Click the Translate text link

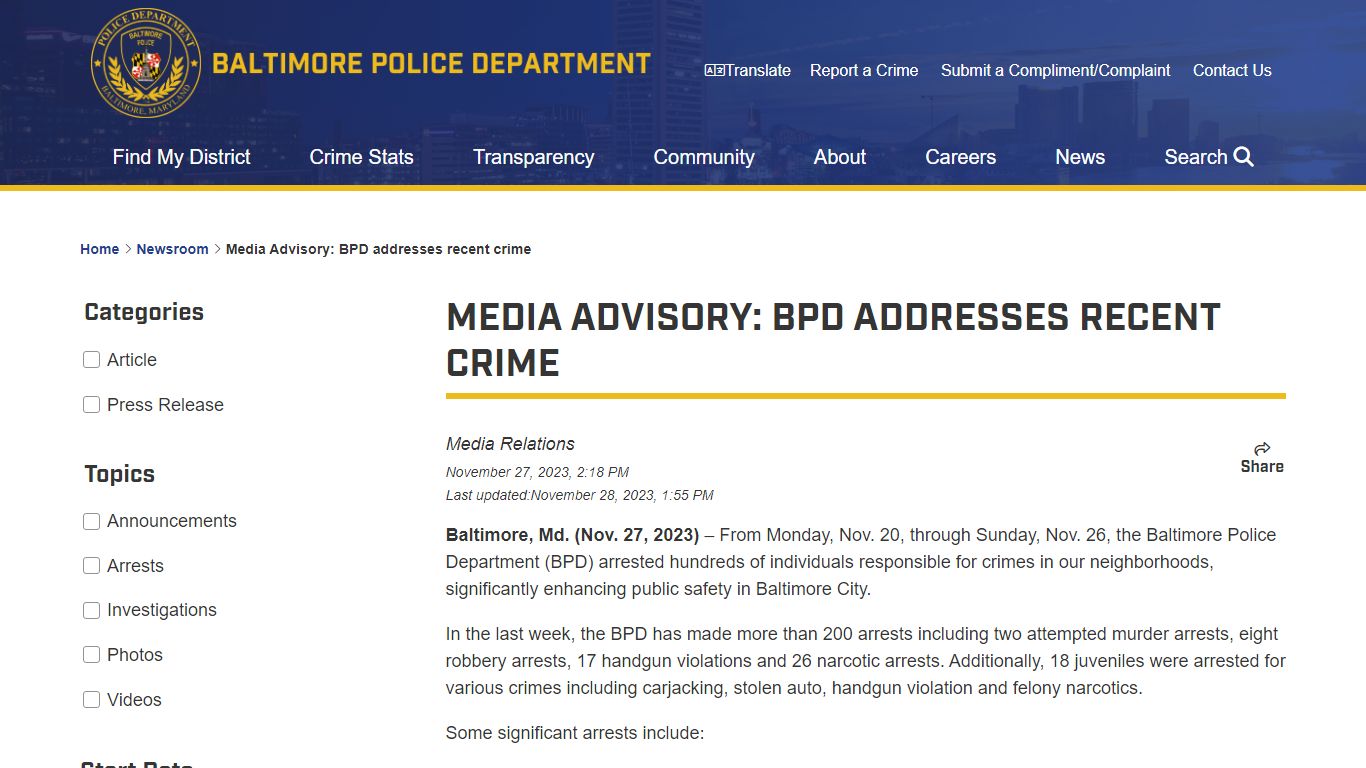click(x=758, y=70)
